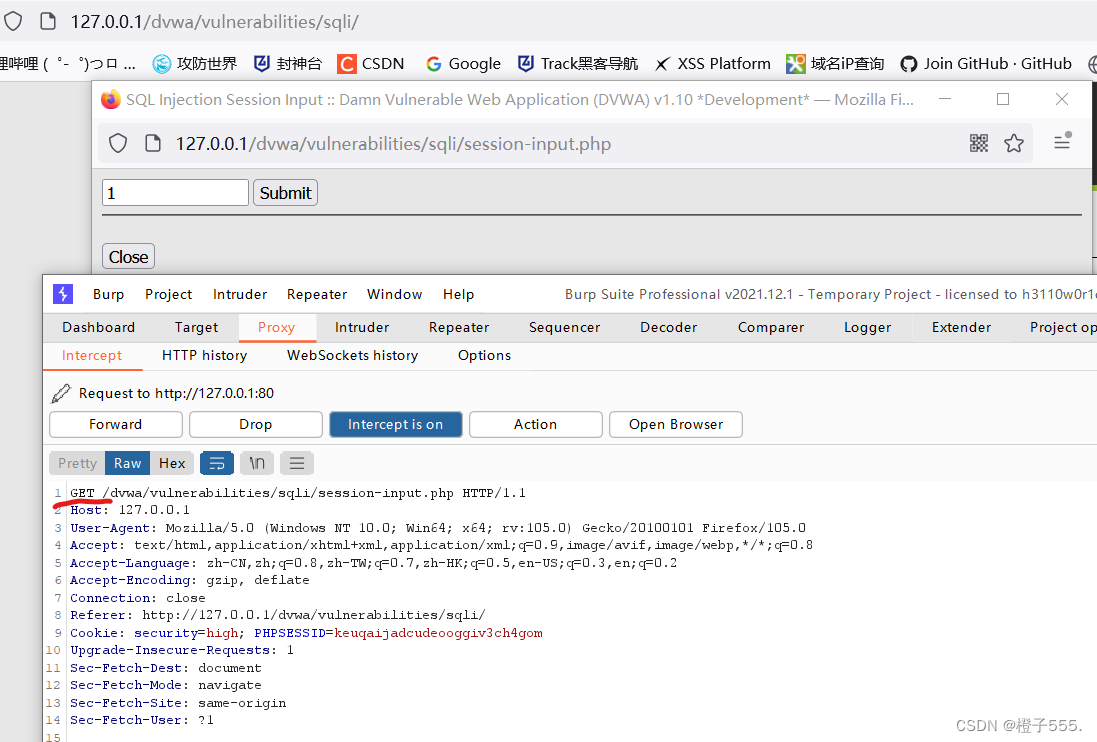Click the session ID input field containing 1
Image resolution: width=1097 pixels, height=742 pixels.
tap(175, 192)
